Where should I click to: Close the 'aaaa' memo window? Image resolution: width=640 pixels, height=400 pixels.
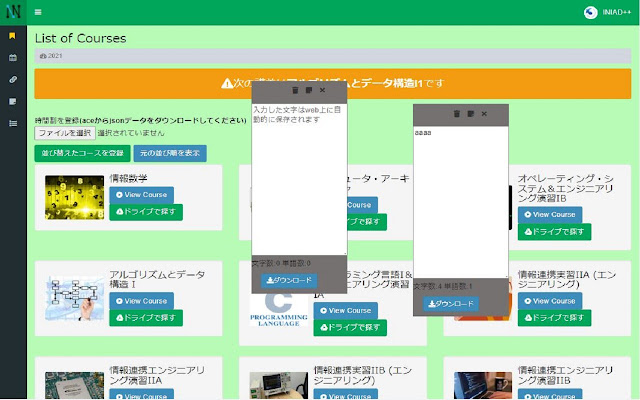point(484,114)
